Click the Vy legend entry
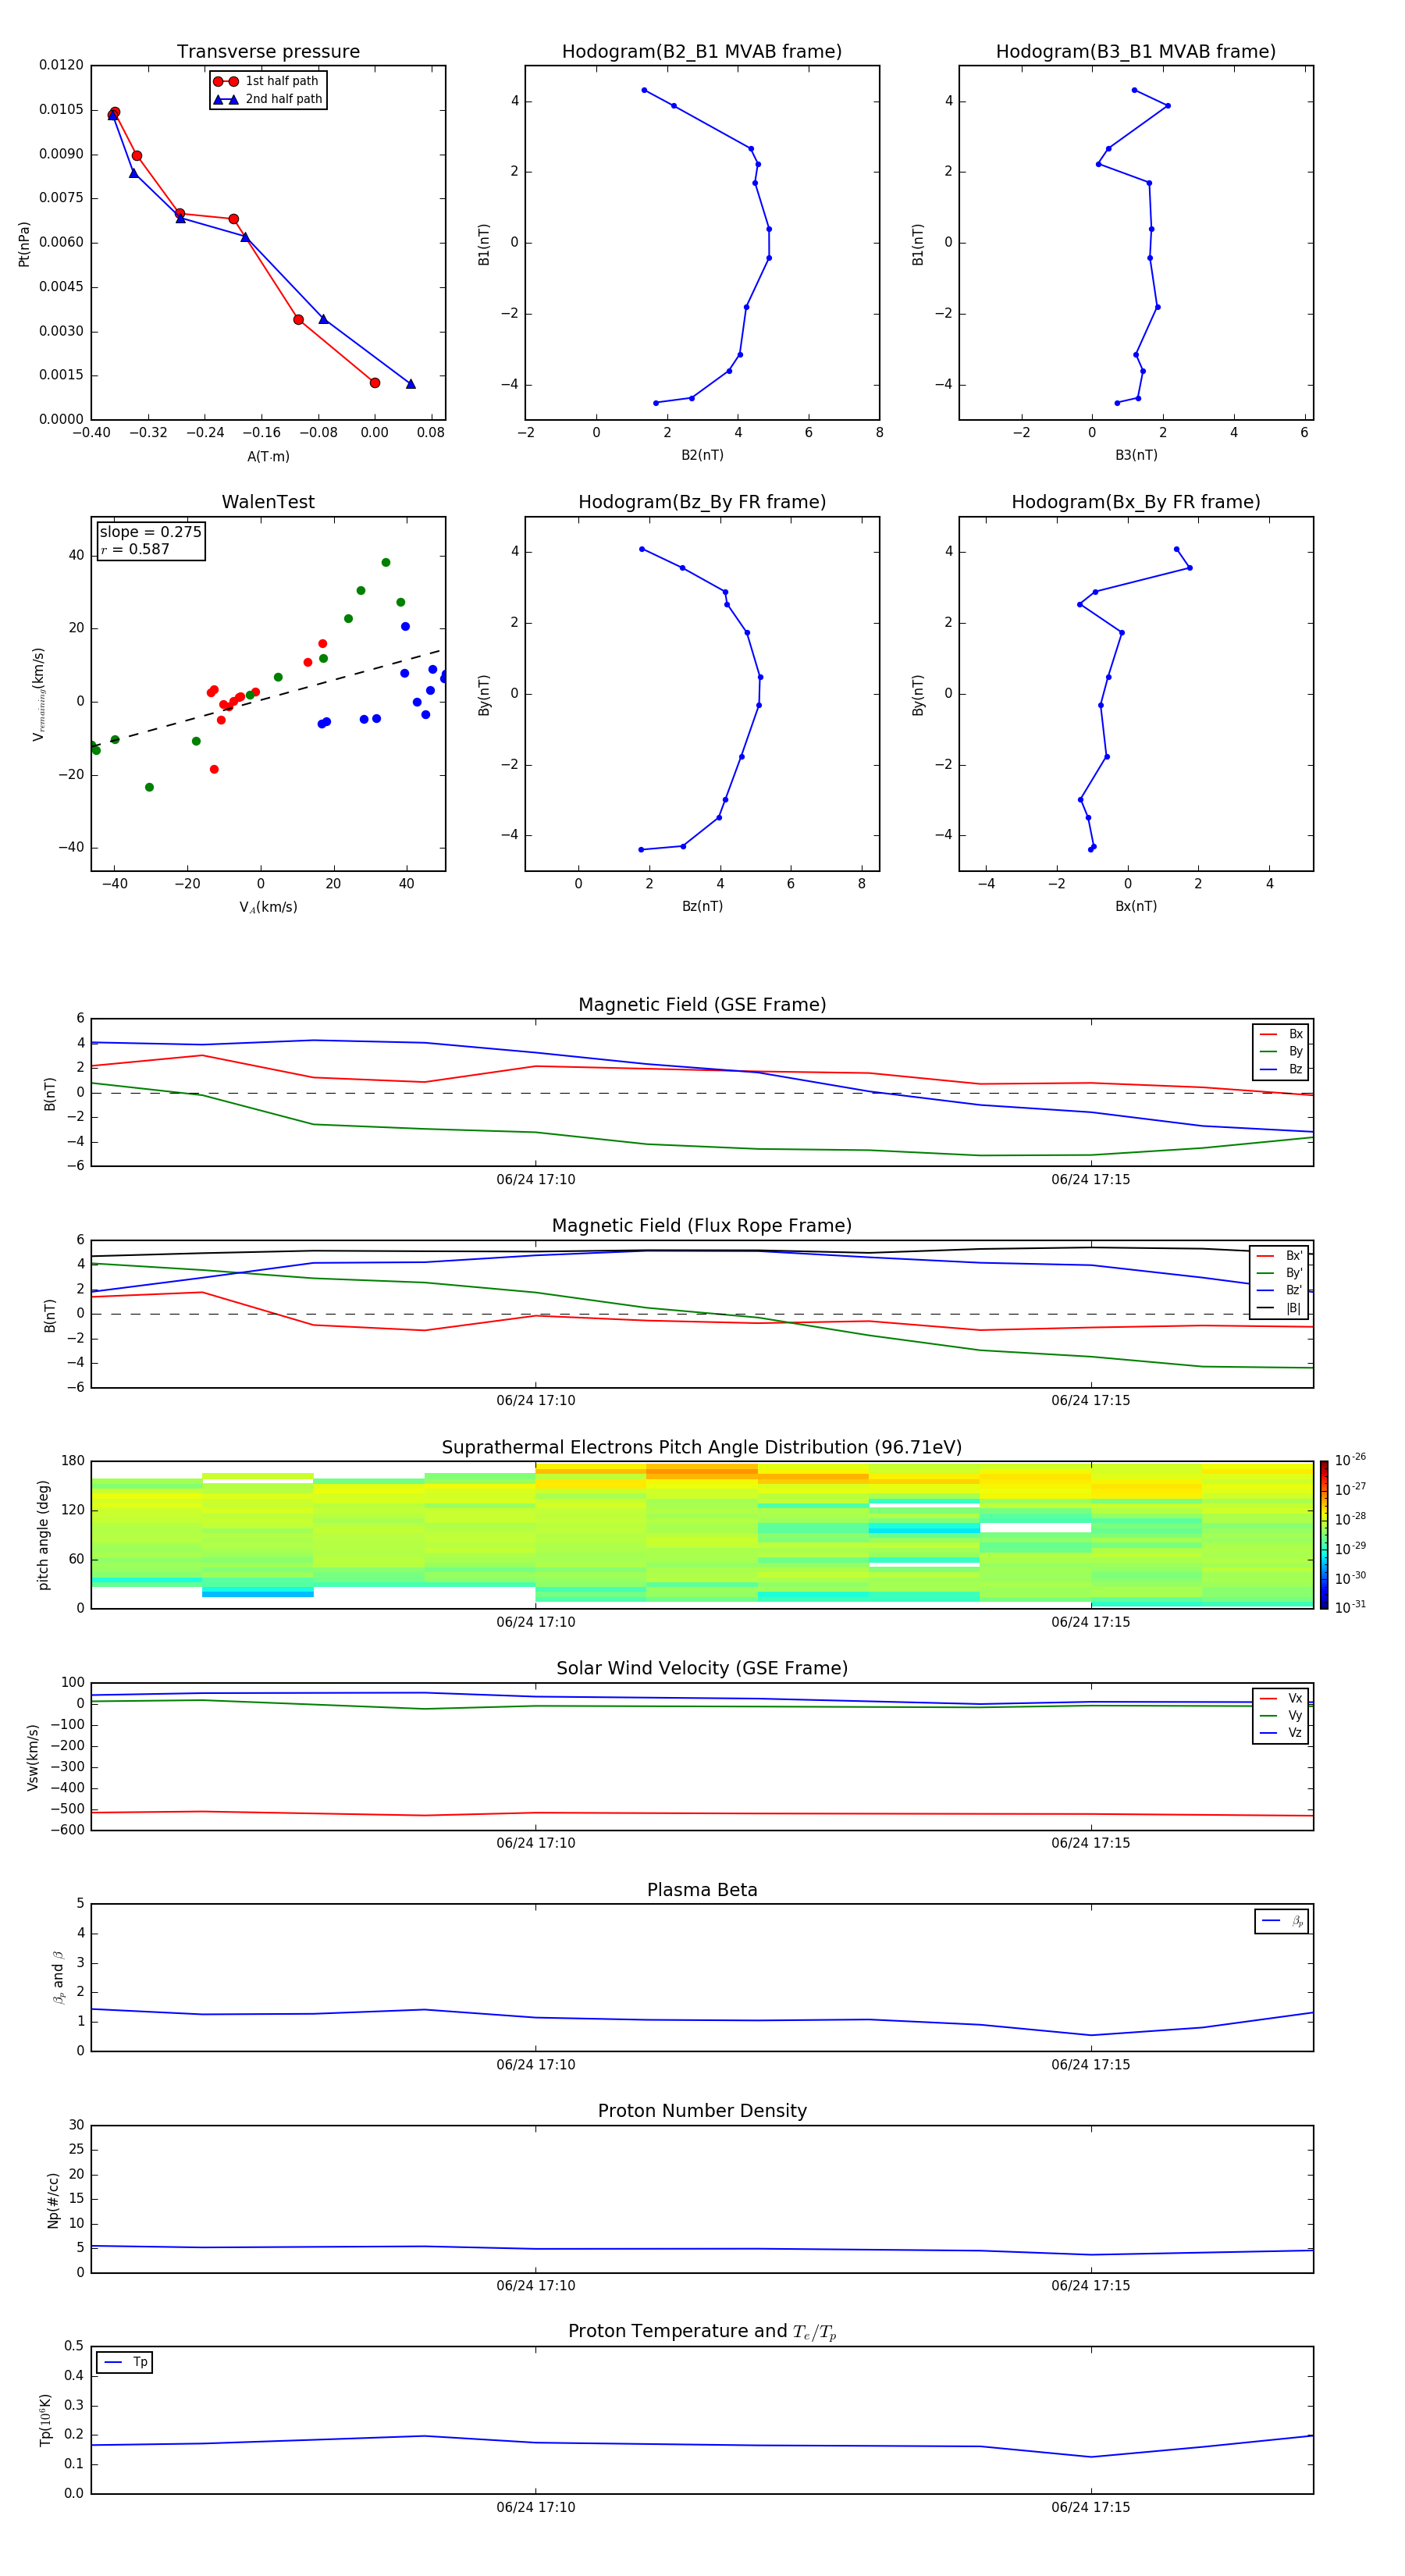 tap(1281, 1715)
